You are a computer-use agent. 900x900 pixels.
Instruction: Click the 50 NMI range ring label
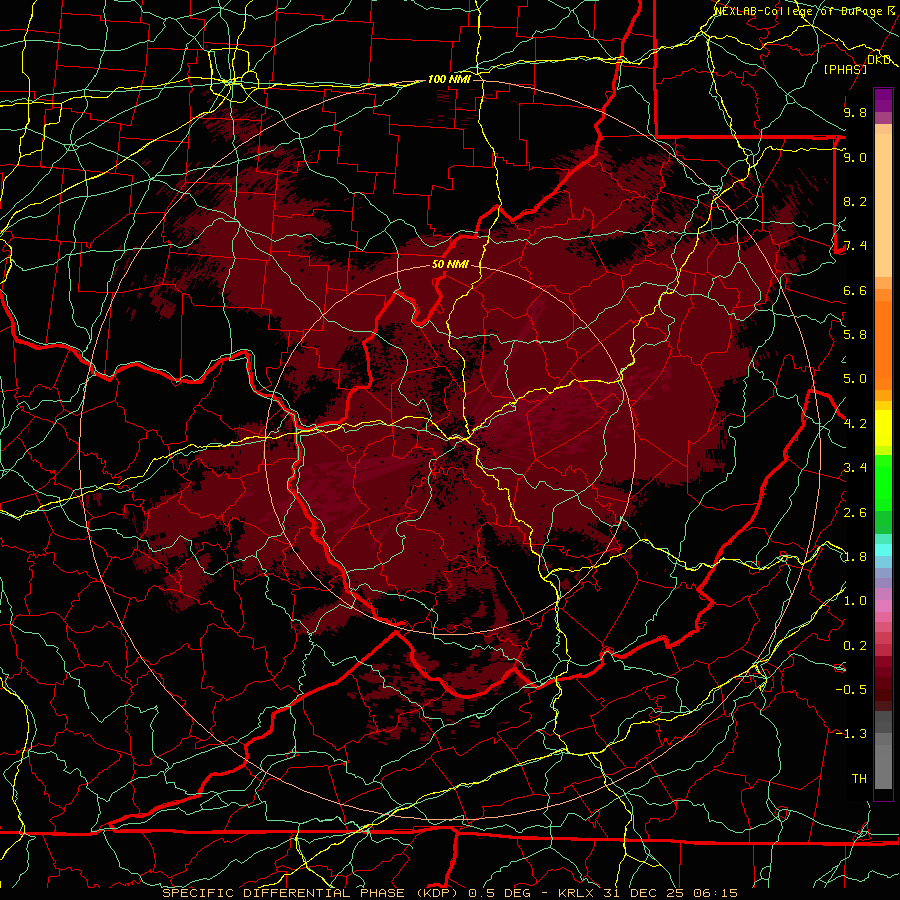(x=450, y=264)
